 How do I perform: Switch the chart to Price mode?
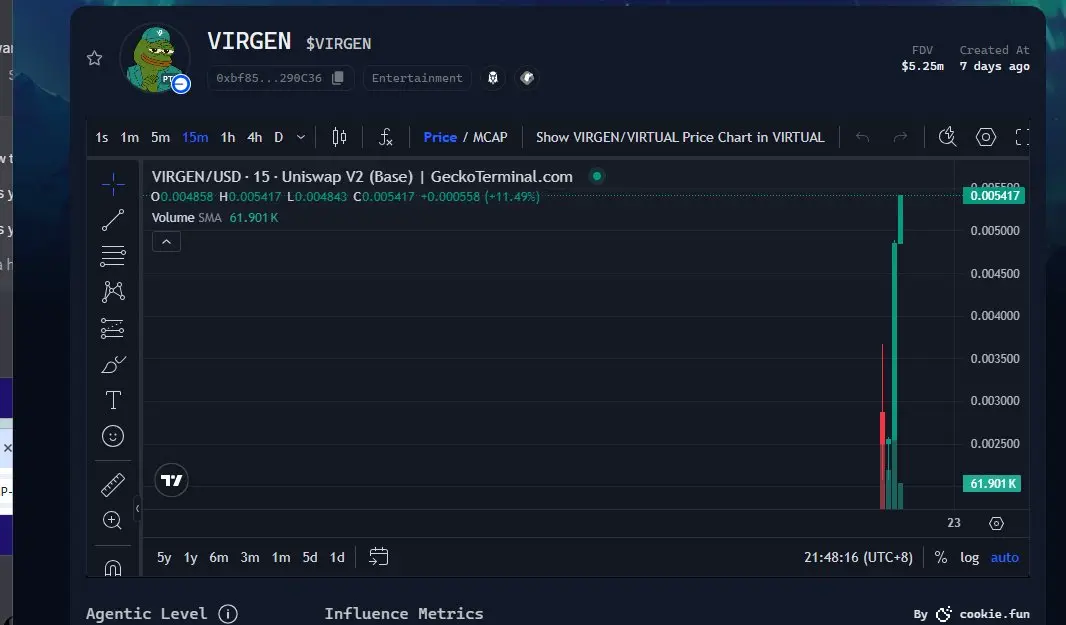(440, 137)
